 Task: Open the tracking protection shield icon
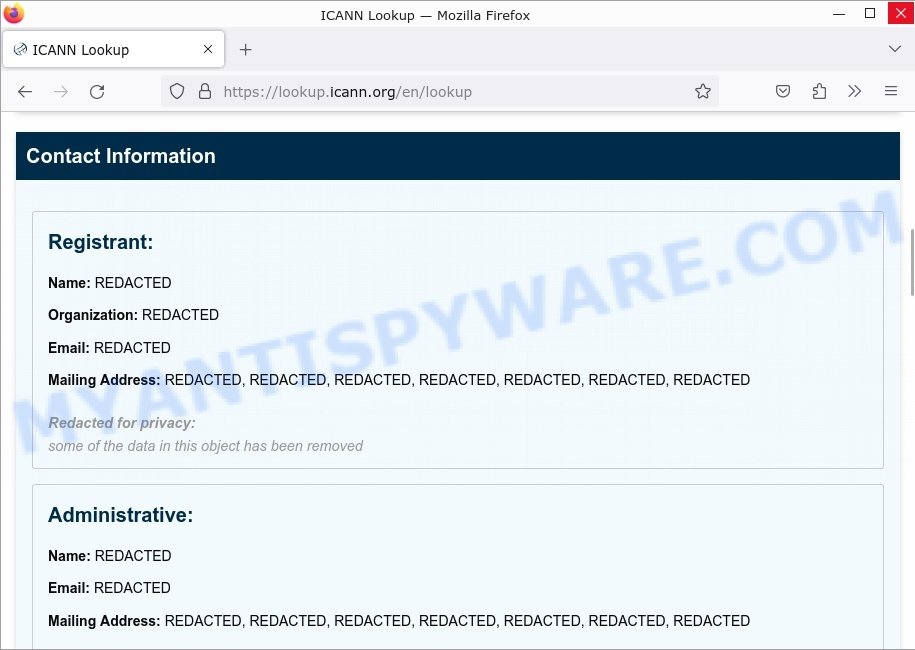click(x=177, y=91)
